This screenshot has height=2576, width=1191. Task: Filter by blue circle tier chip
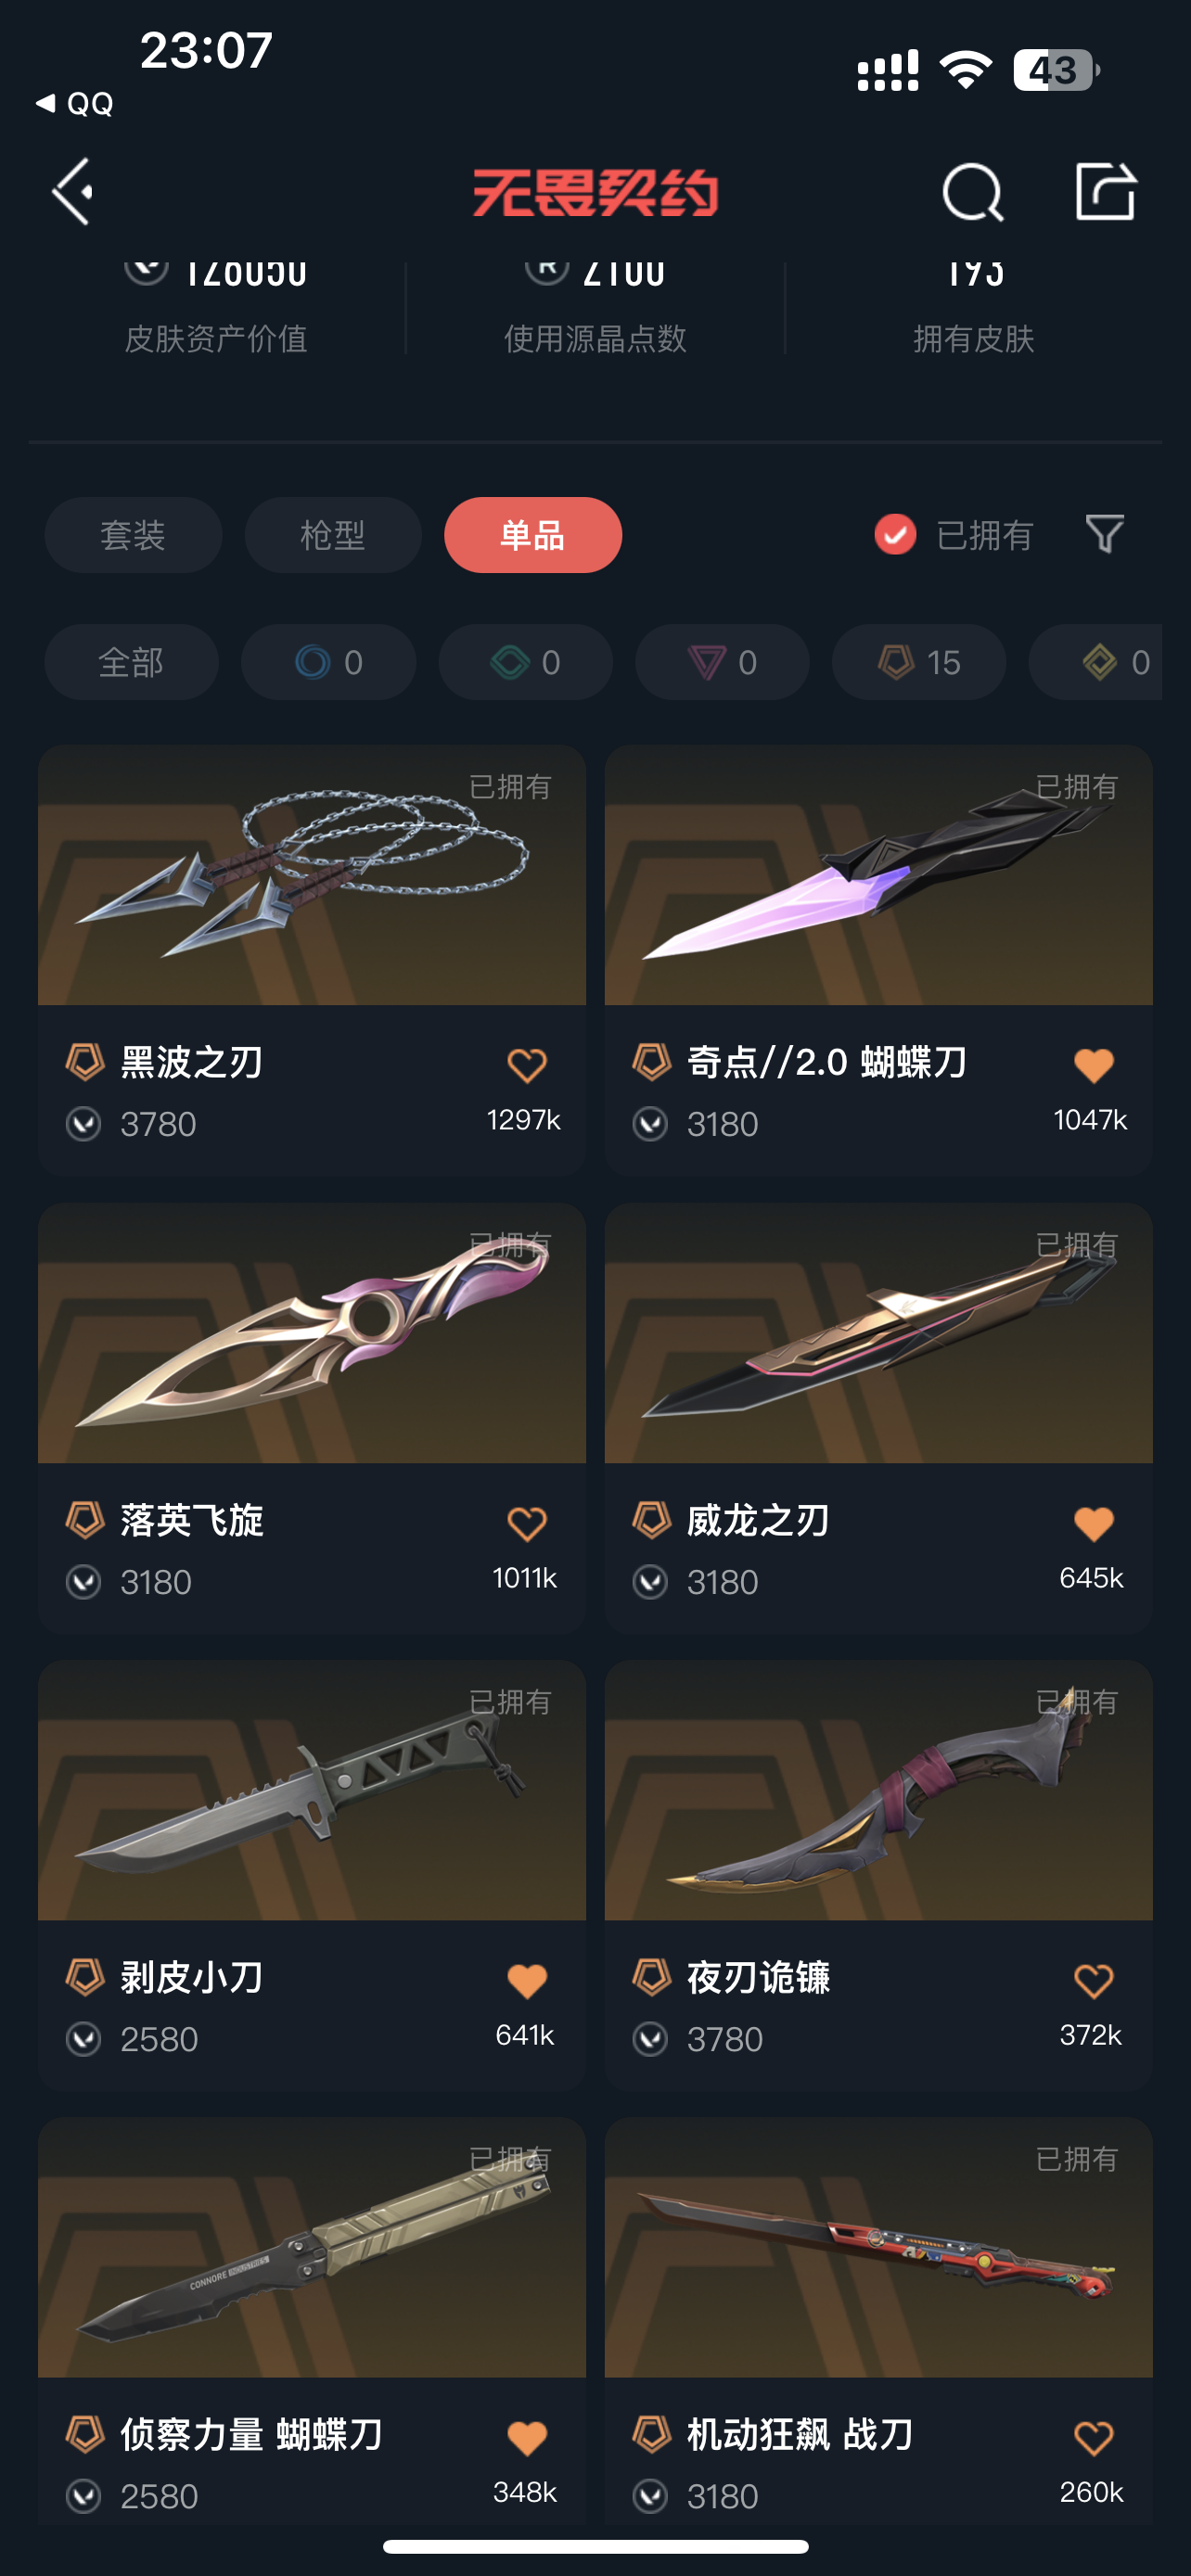point(328,662)
